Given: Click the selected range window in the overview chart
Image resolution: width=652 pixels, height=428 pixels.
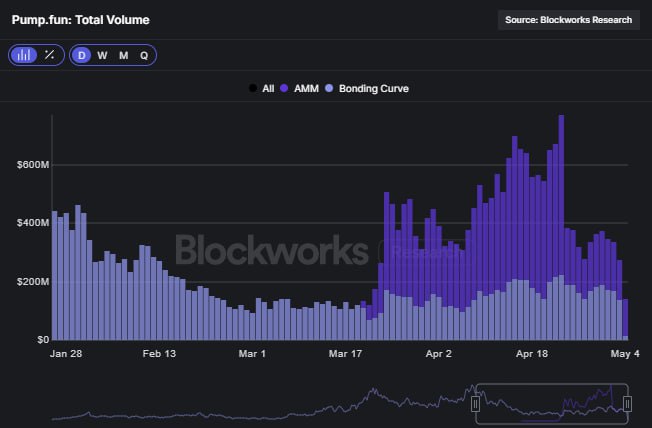Looking at the screenshot, I should (x=551, y=403).
